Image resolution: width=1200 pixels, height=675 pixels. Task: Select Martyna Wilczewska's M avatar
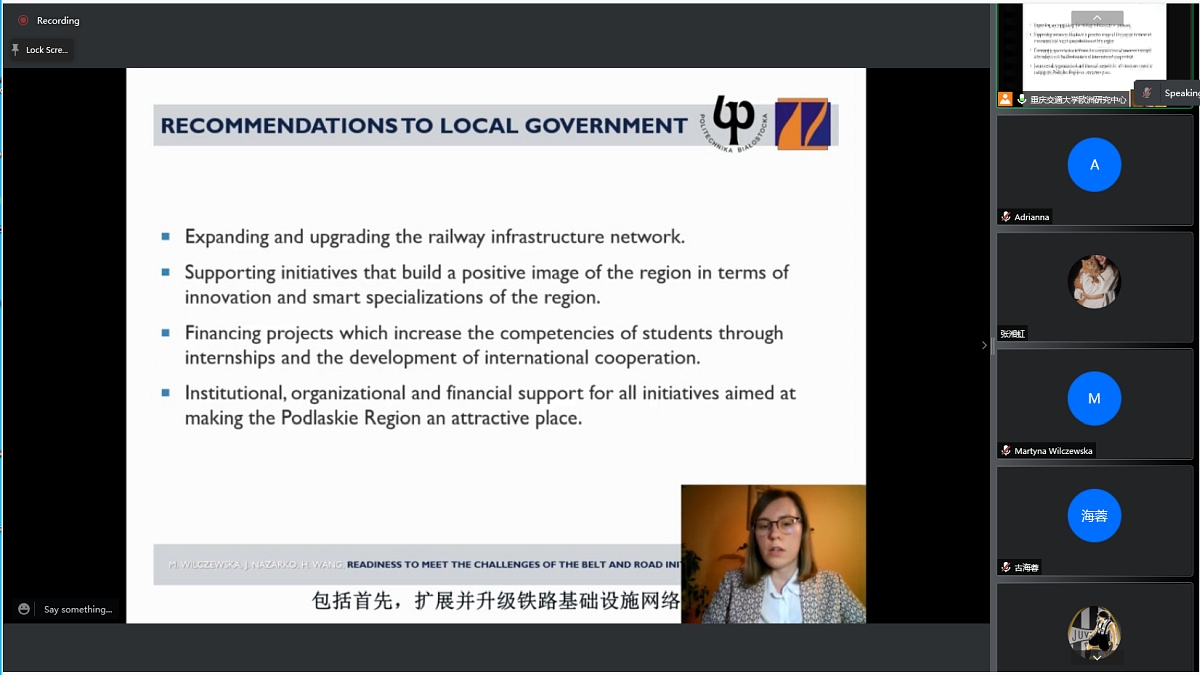[1094, 399]
